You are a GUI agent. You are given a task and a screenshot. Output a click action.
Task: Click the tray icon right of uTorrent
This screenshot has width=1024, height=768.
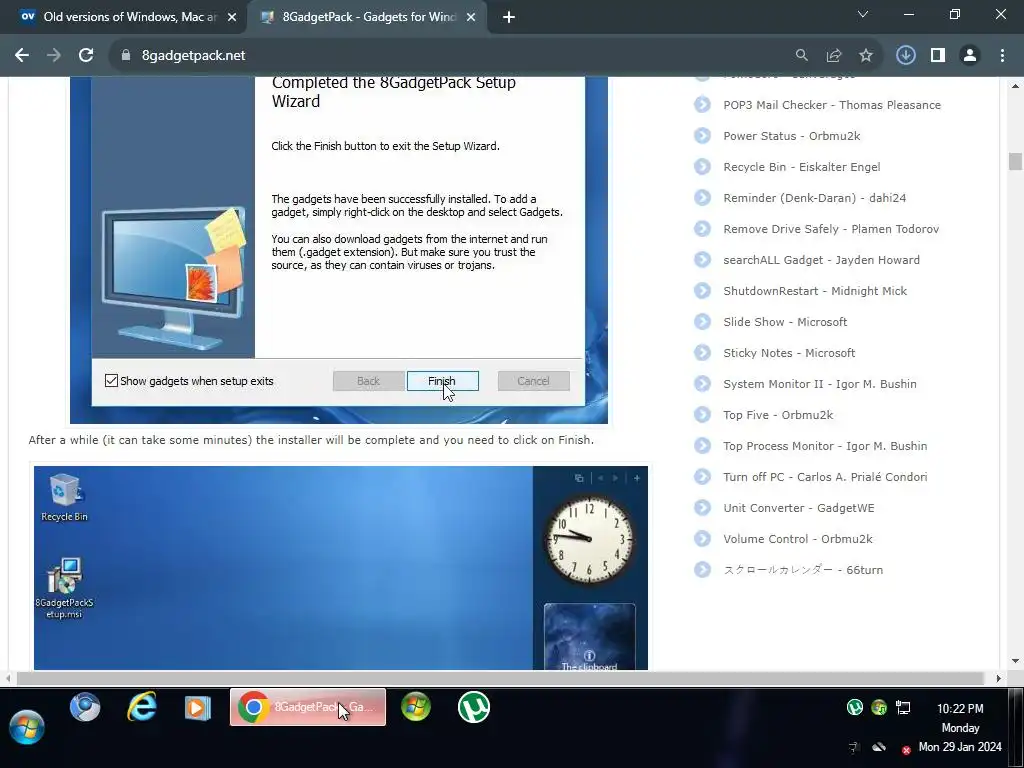tap(879, 707)
